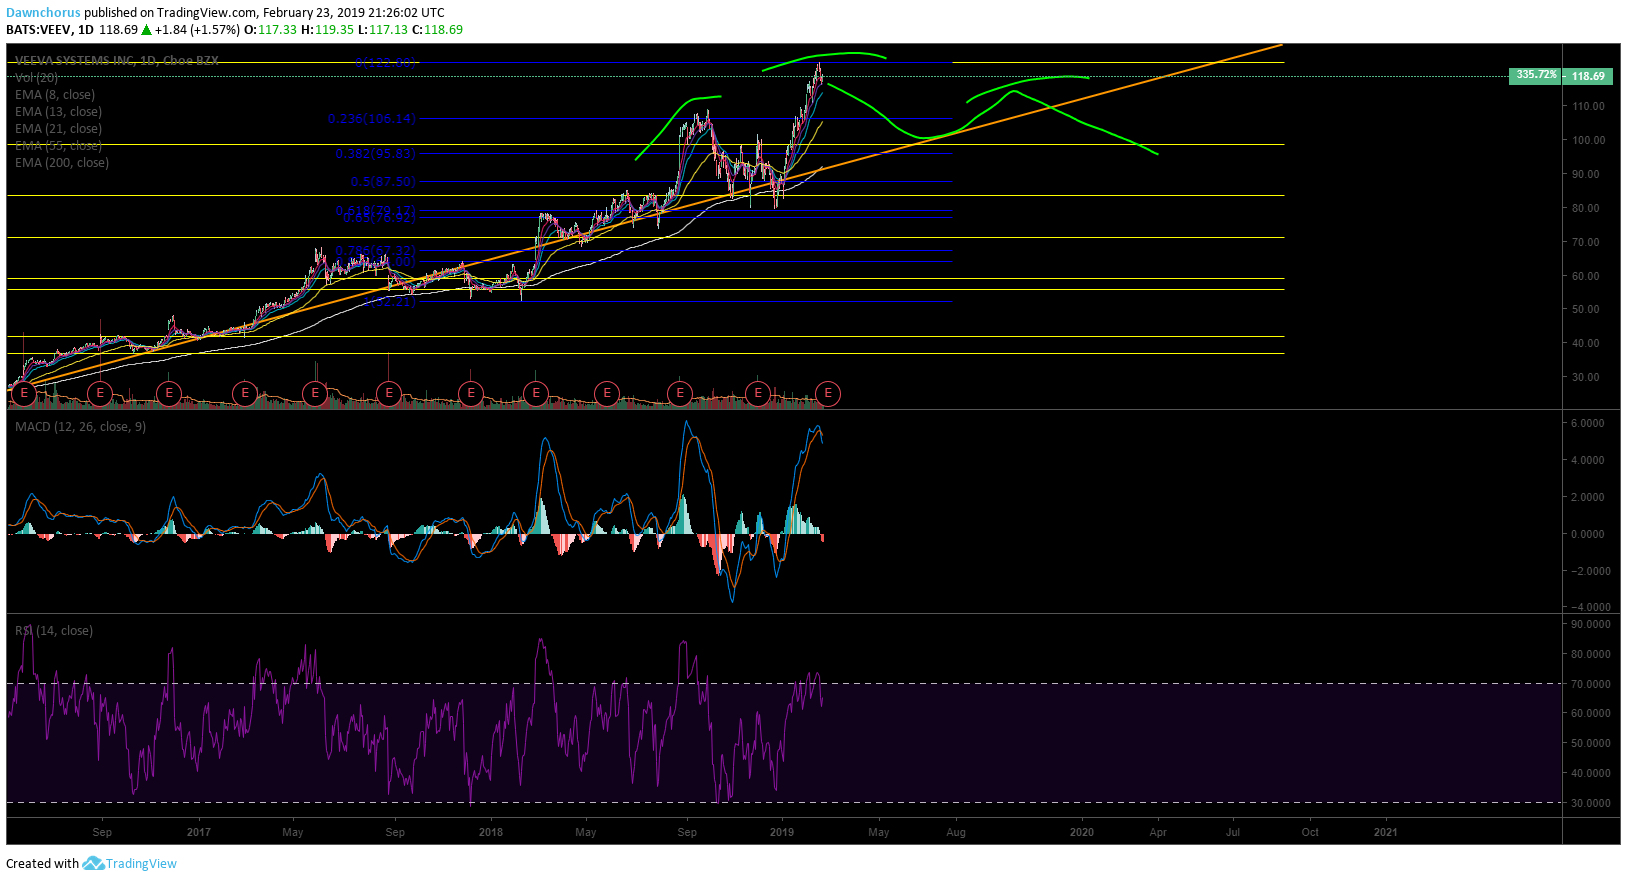Click the 70.00 price axis value
The width and height of the screenshot is (1627, 881).
pos(1585,242)
